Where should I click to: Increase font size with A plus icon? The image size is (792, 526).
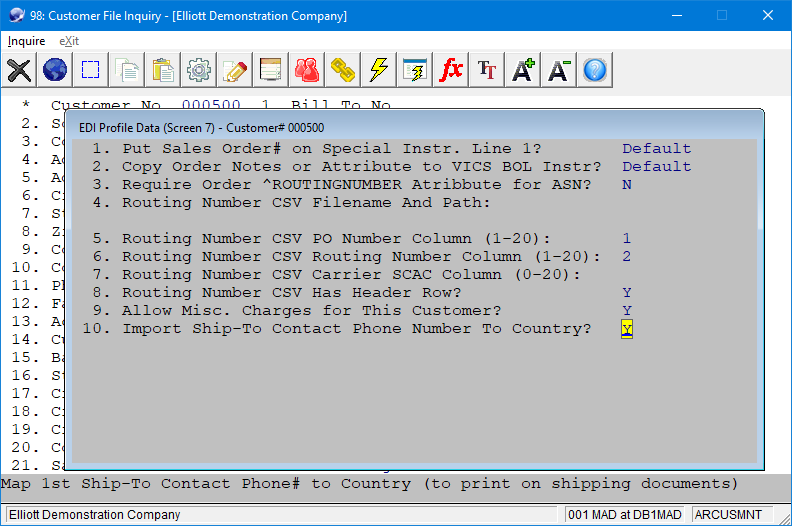pyautogui.click(x=523, y=70)
